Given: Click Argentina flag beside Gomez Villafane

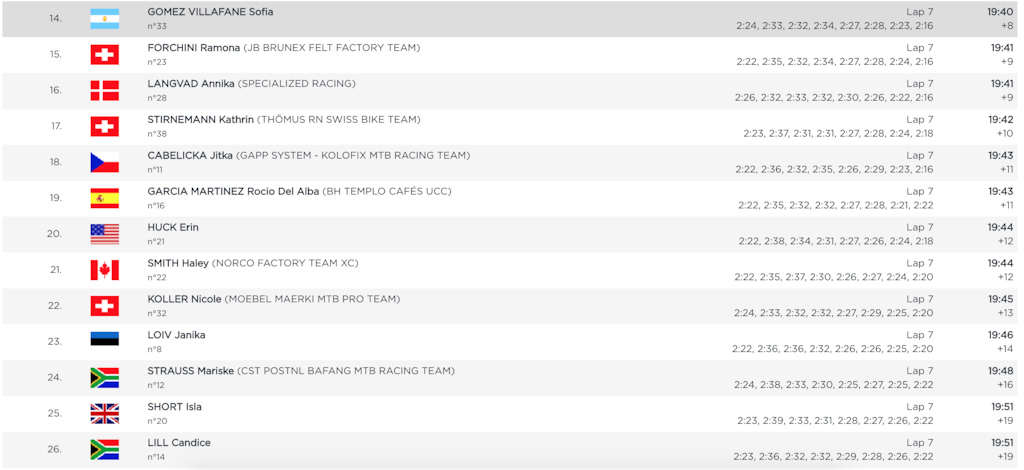Looking at the screenshot, I should pyautogui.click(x=104, y=18).
